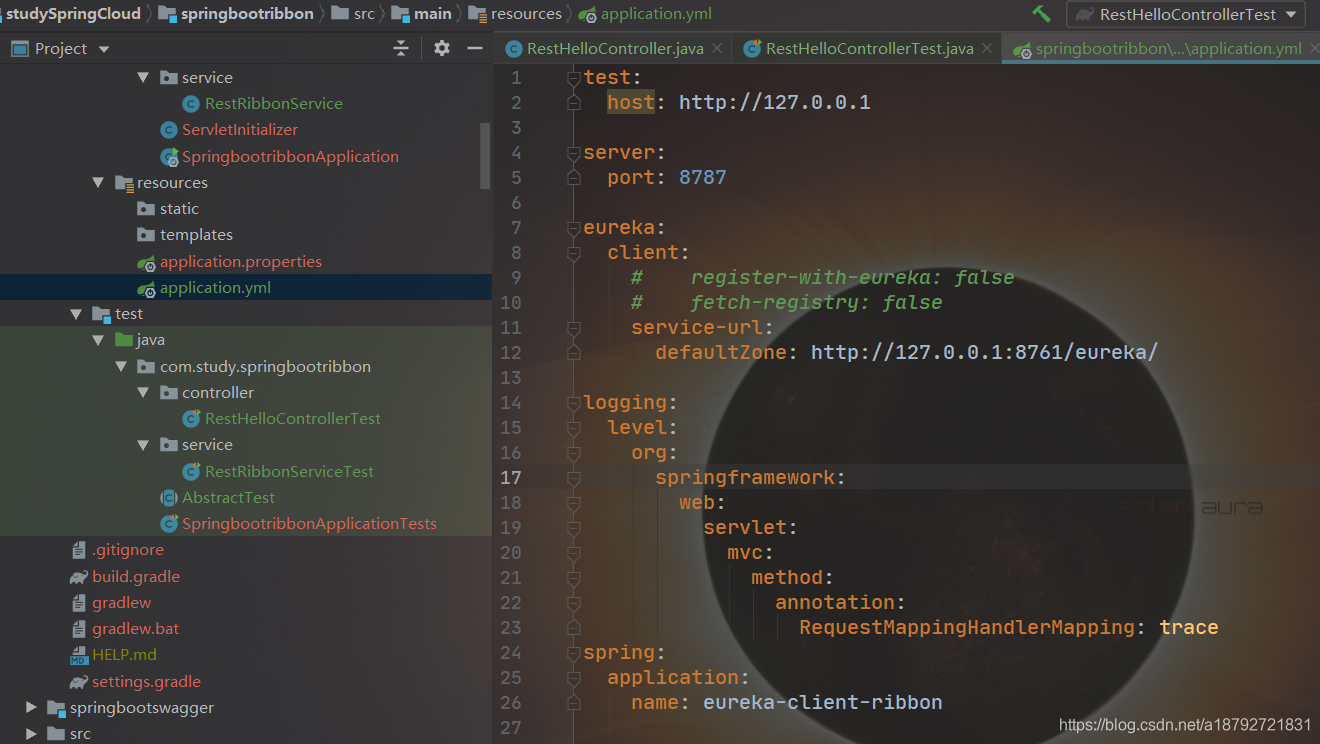Viewport: 1320px width, 744px height.
Task: Hide the Project tool window
Action: coord(475,48)
